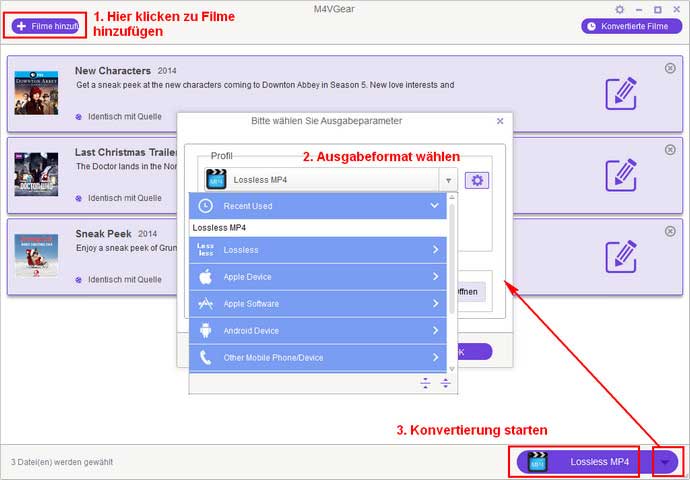
Task: Expand all profile categories icon
Action: point(445,383)
